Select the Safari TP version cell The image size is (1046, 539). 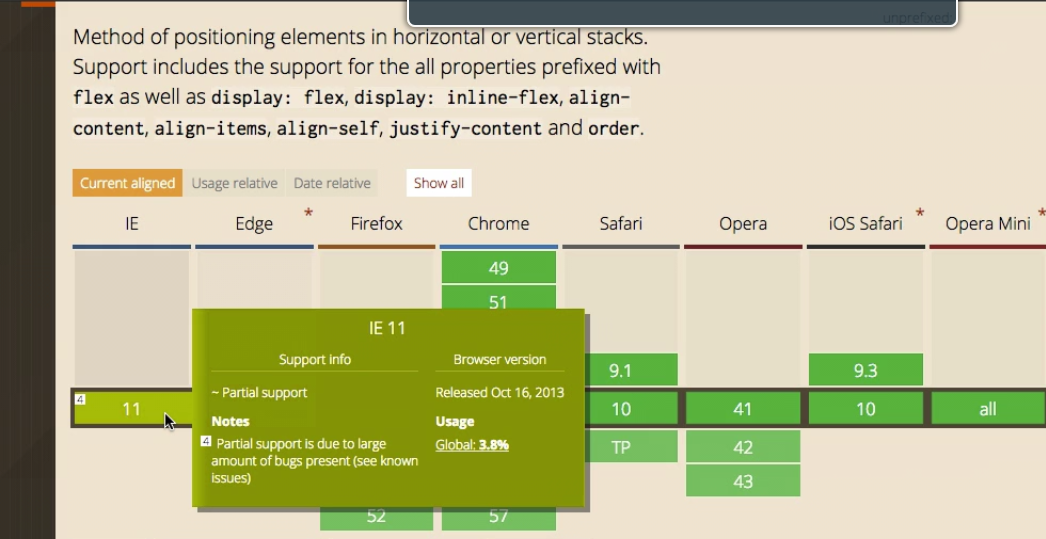620,447
